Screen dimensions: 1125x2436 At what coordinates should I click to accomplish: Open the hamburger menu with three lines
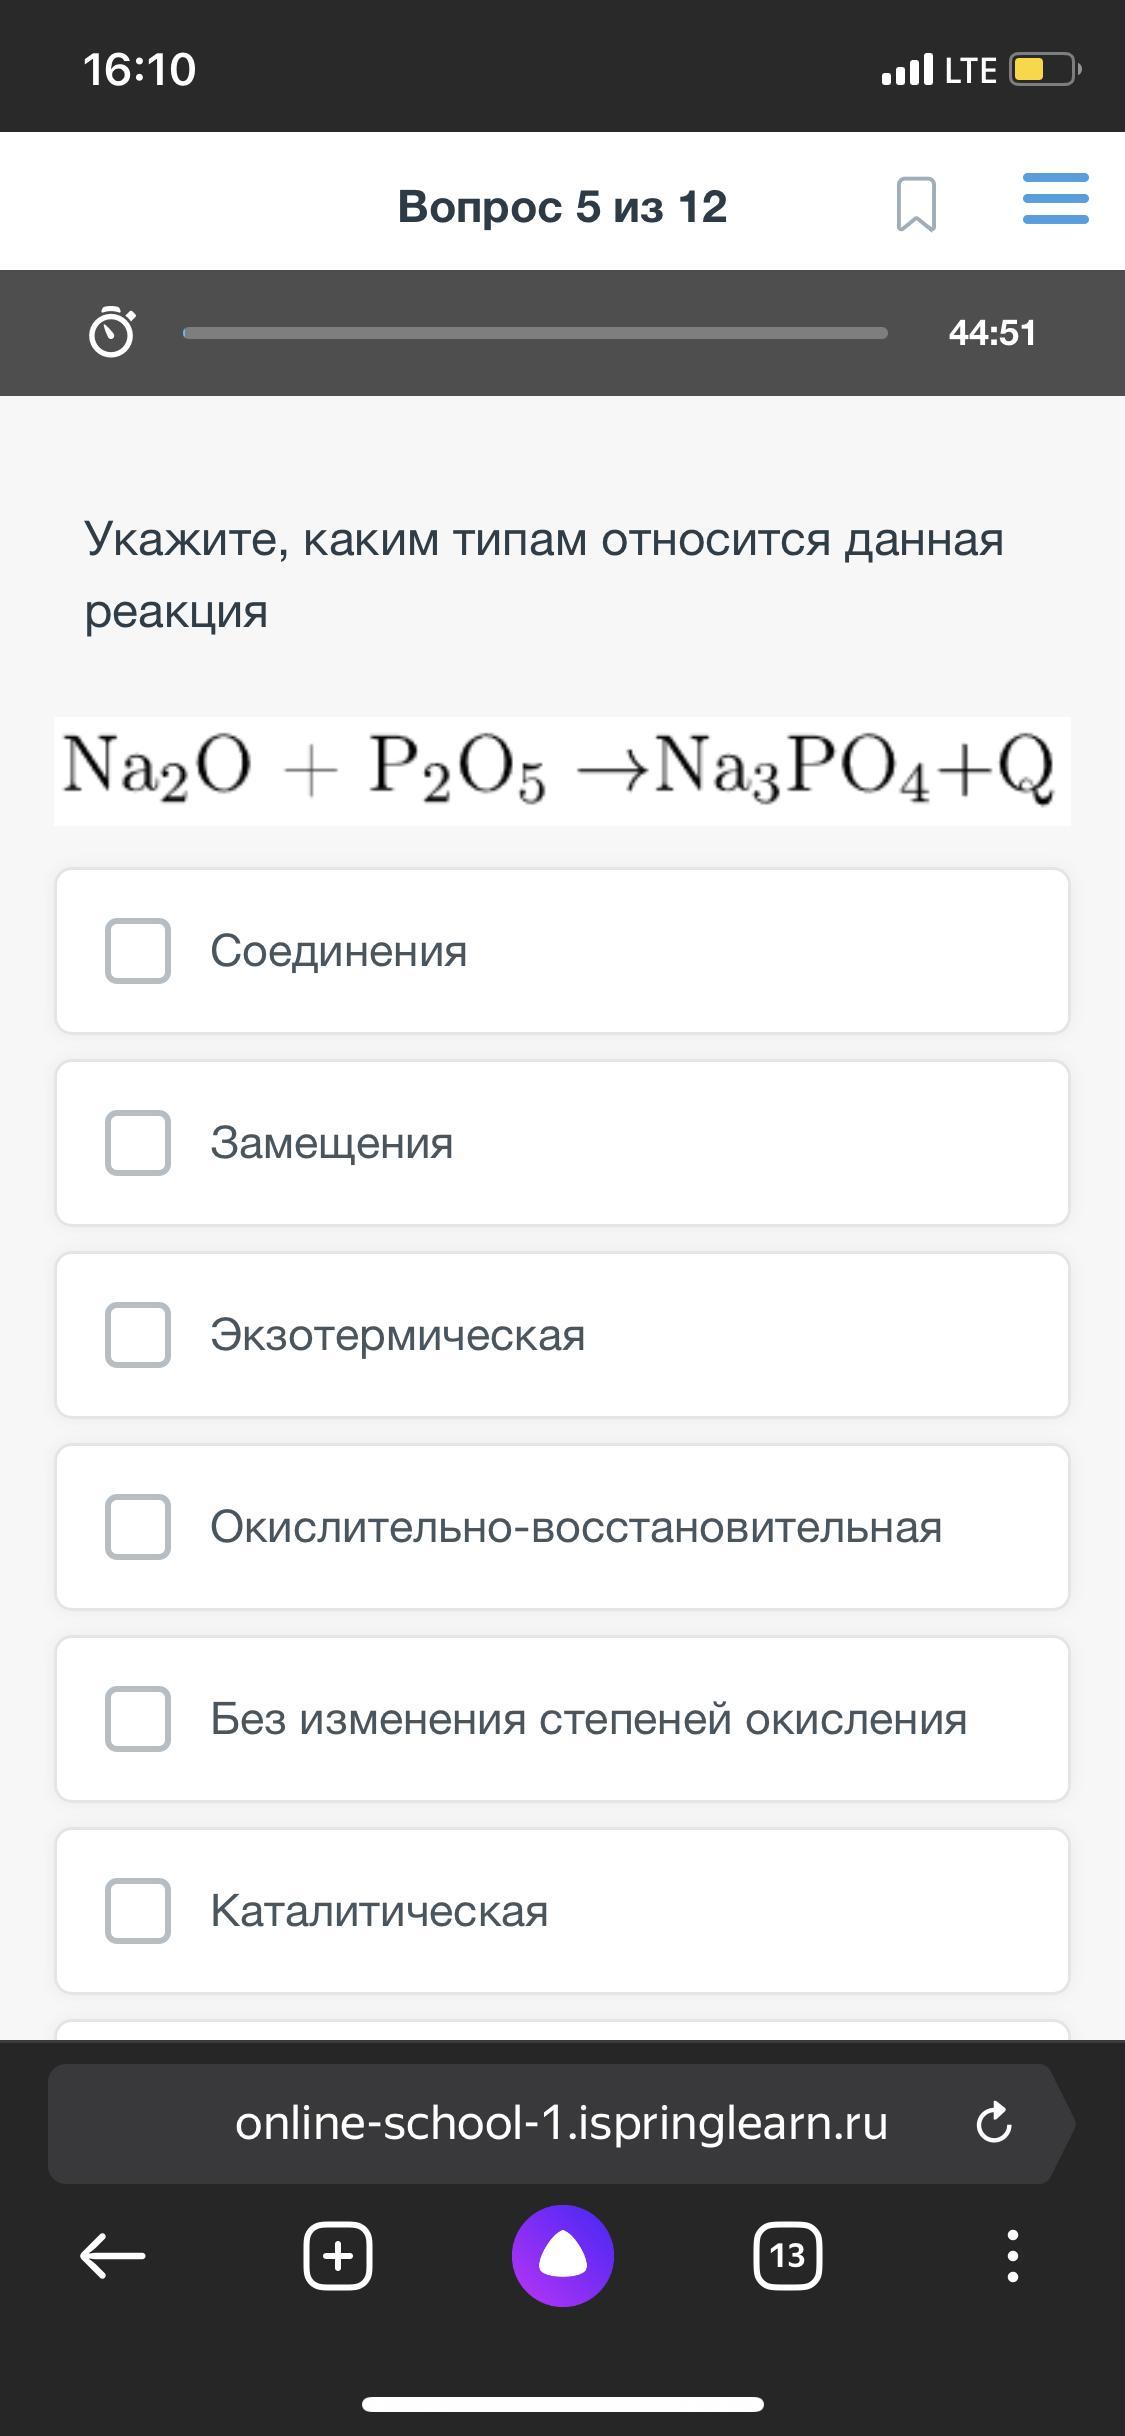click(1055, 198)
